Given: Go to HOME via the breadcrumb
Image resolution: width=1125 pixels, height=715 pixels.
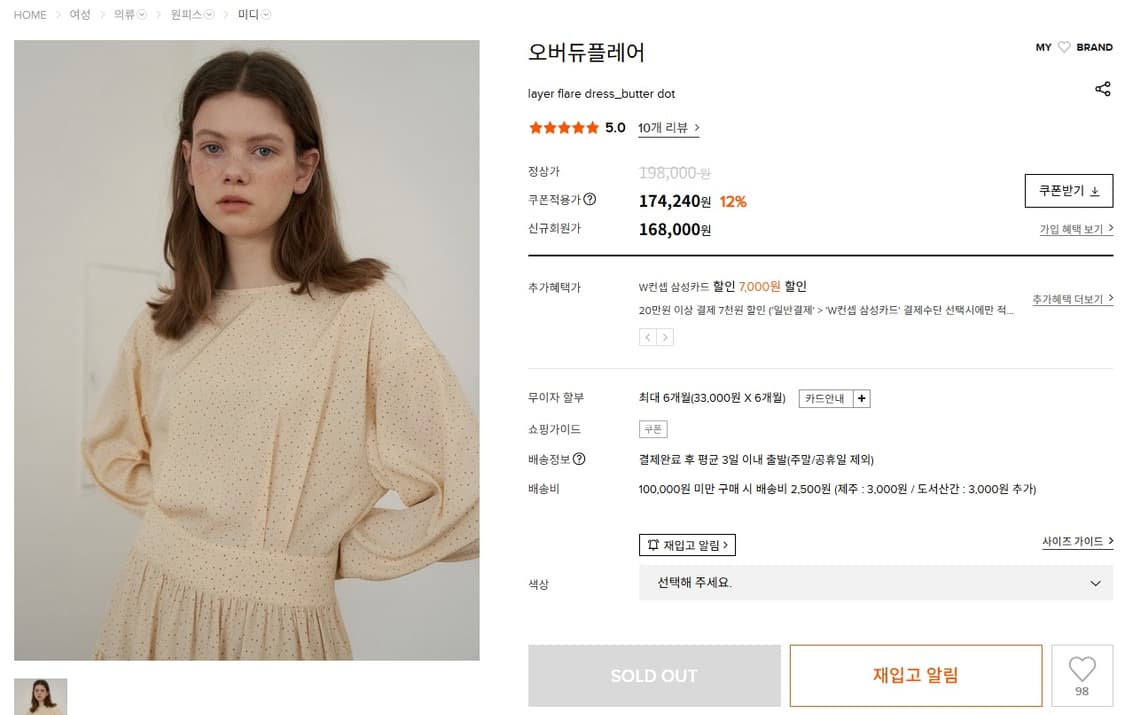Looking at the screenshot, I should pos(29,15).
